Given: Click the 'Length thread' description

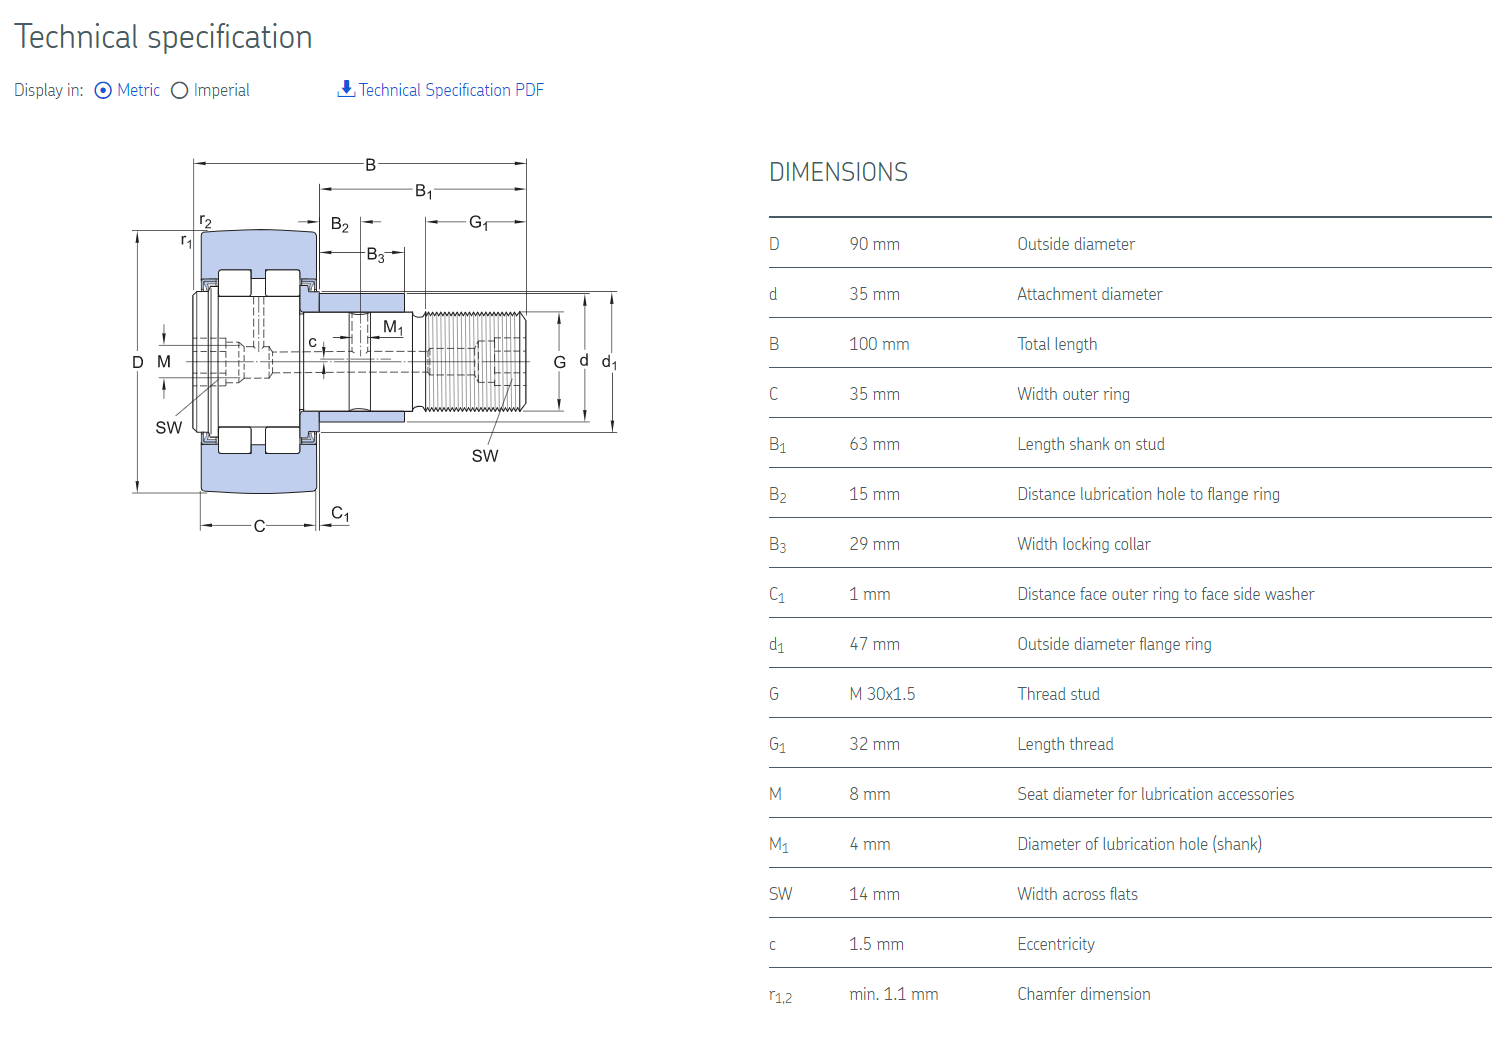Looking at the screenshot, I should [x=1065, y=744].
